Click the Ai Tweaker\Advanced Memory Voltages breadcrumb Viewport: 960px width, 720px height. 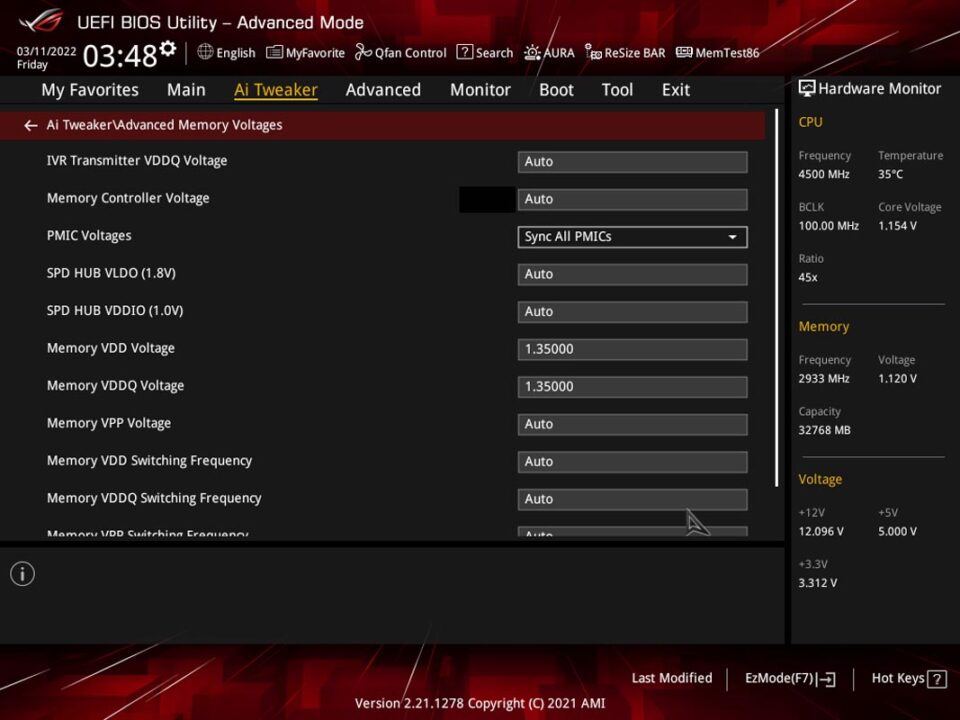165,125
